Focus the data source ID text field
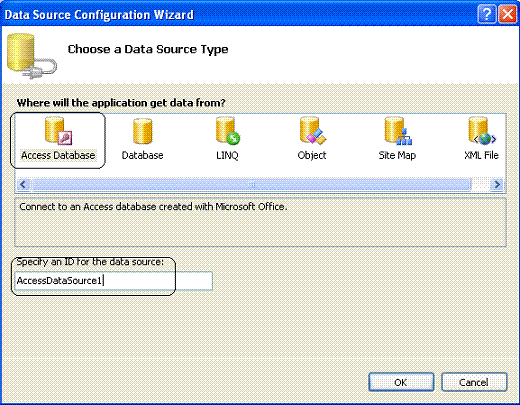This screenshot has width=520, height=405. coord(113,281)
